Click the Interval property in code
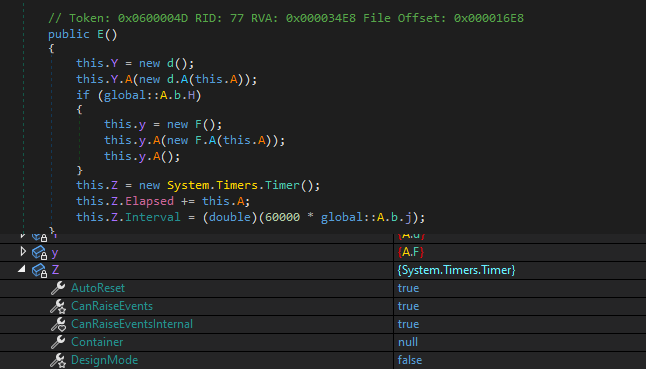This screenshot has height=369, width=646. 153,217
